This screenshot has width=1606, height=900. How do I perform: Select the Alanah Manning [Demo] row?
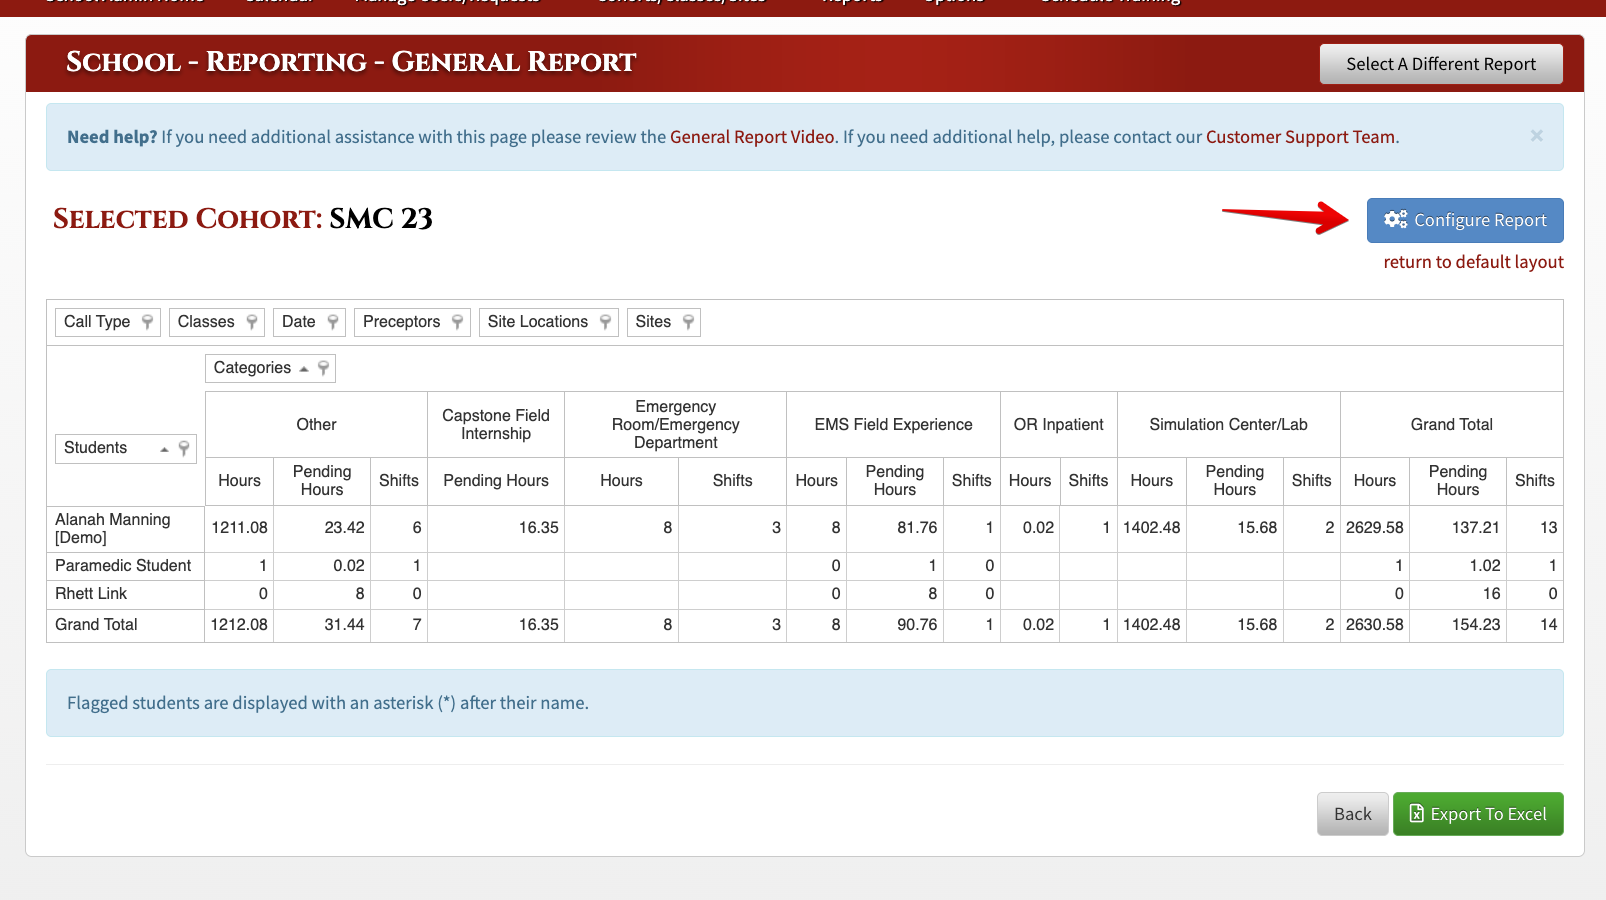pyautogui.click(x=125, y=528)
